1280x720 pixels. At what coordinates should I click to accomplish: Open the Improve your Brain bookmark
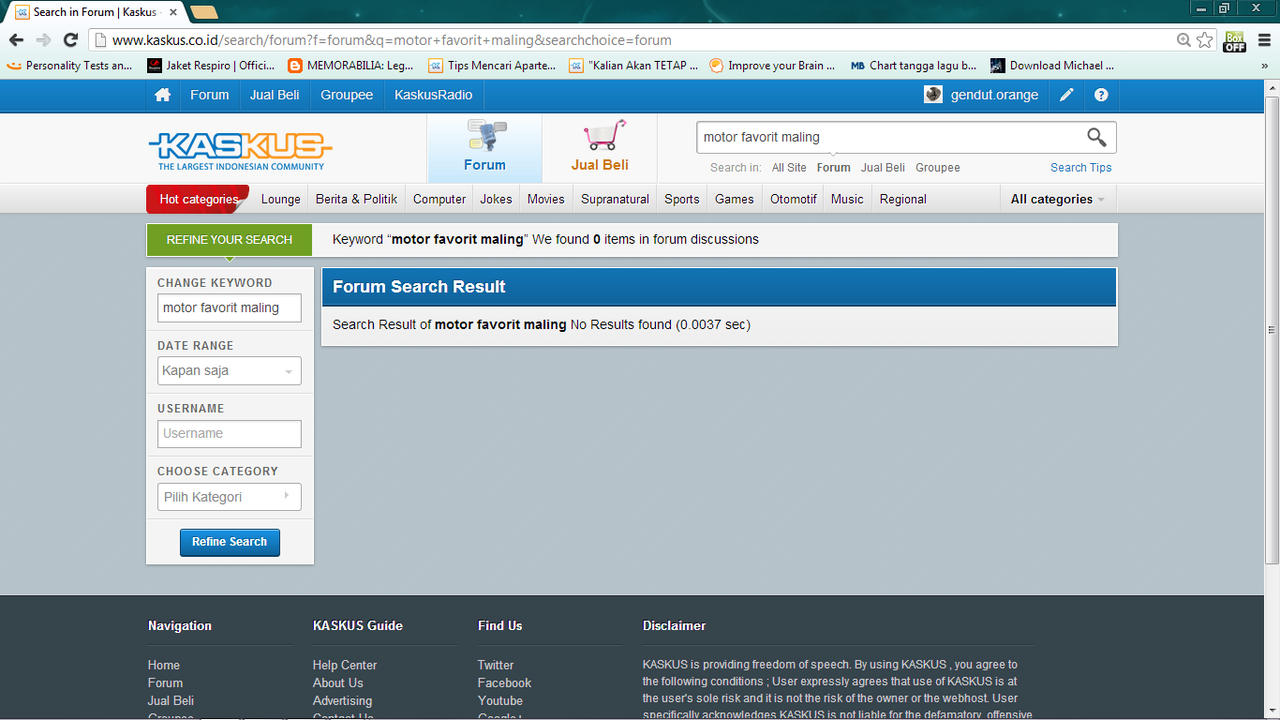pos(772,66)
